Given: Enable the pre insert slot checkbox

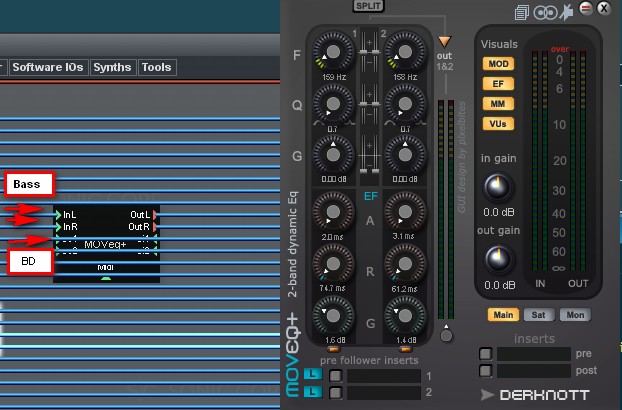Looking at the screenshot, I should point(485,354).
